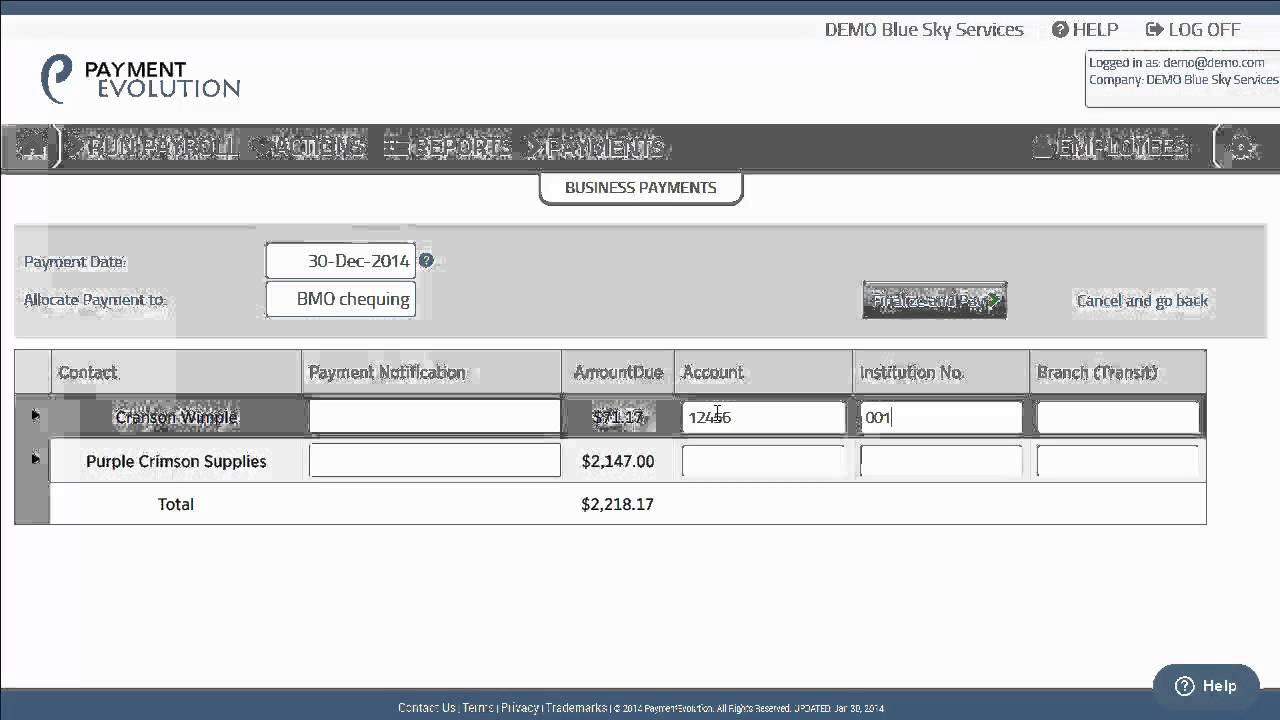Expand the Cranson Wimple row arrow
Screen dimensions: 1280x720
click(35, 416)
